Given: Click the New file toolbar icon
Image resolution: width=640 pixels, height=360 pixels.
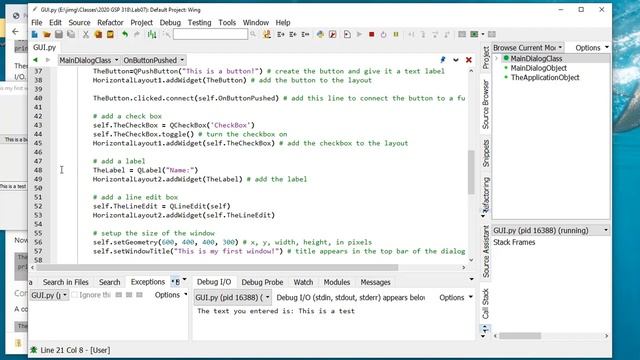Looking at the screenshot, I should click(35, 35).
